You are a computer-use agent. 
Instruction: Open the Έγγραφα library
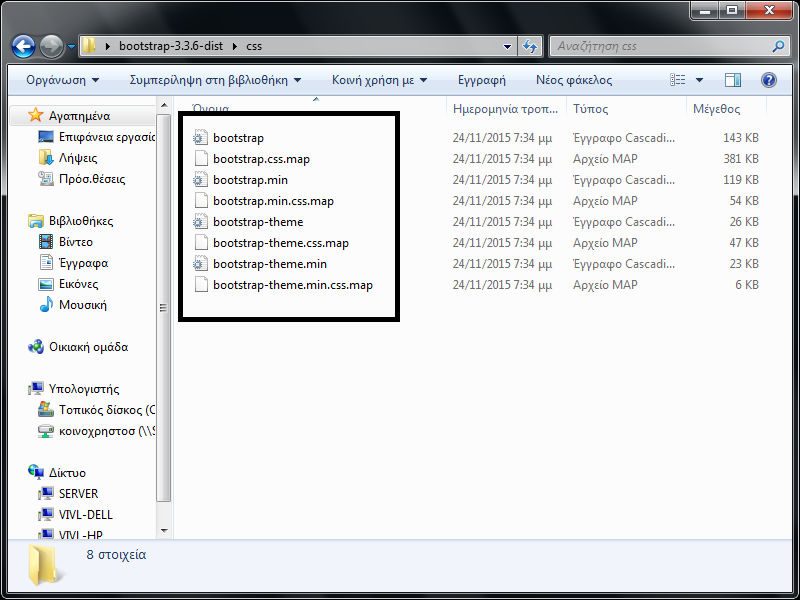[83, 263]
